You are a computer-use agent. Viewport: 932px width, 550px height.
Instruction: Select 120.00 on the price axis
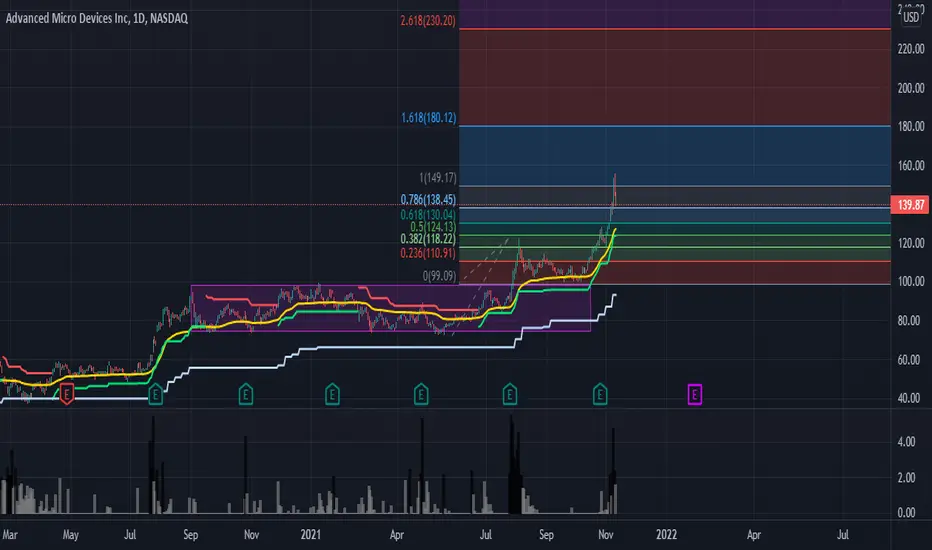[x=911, y=243]
